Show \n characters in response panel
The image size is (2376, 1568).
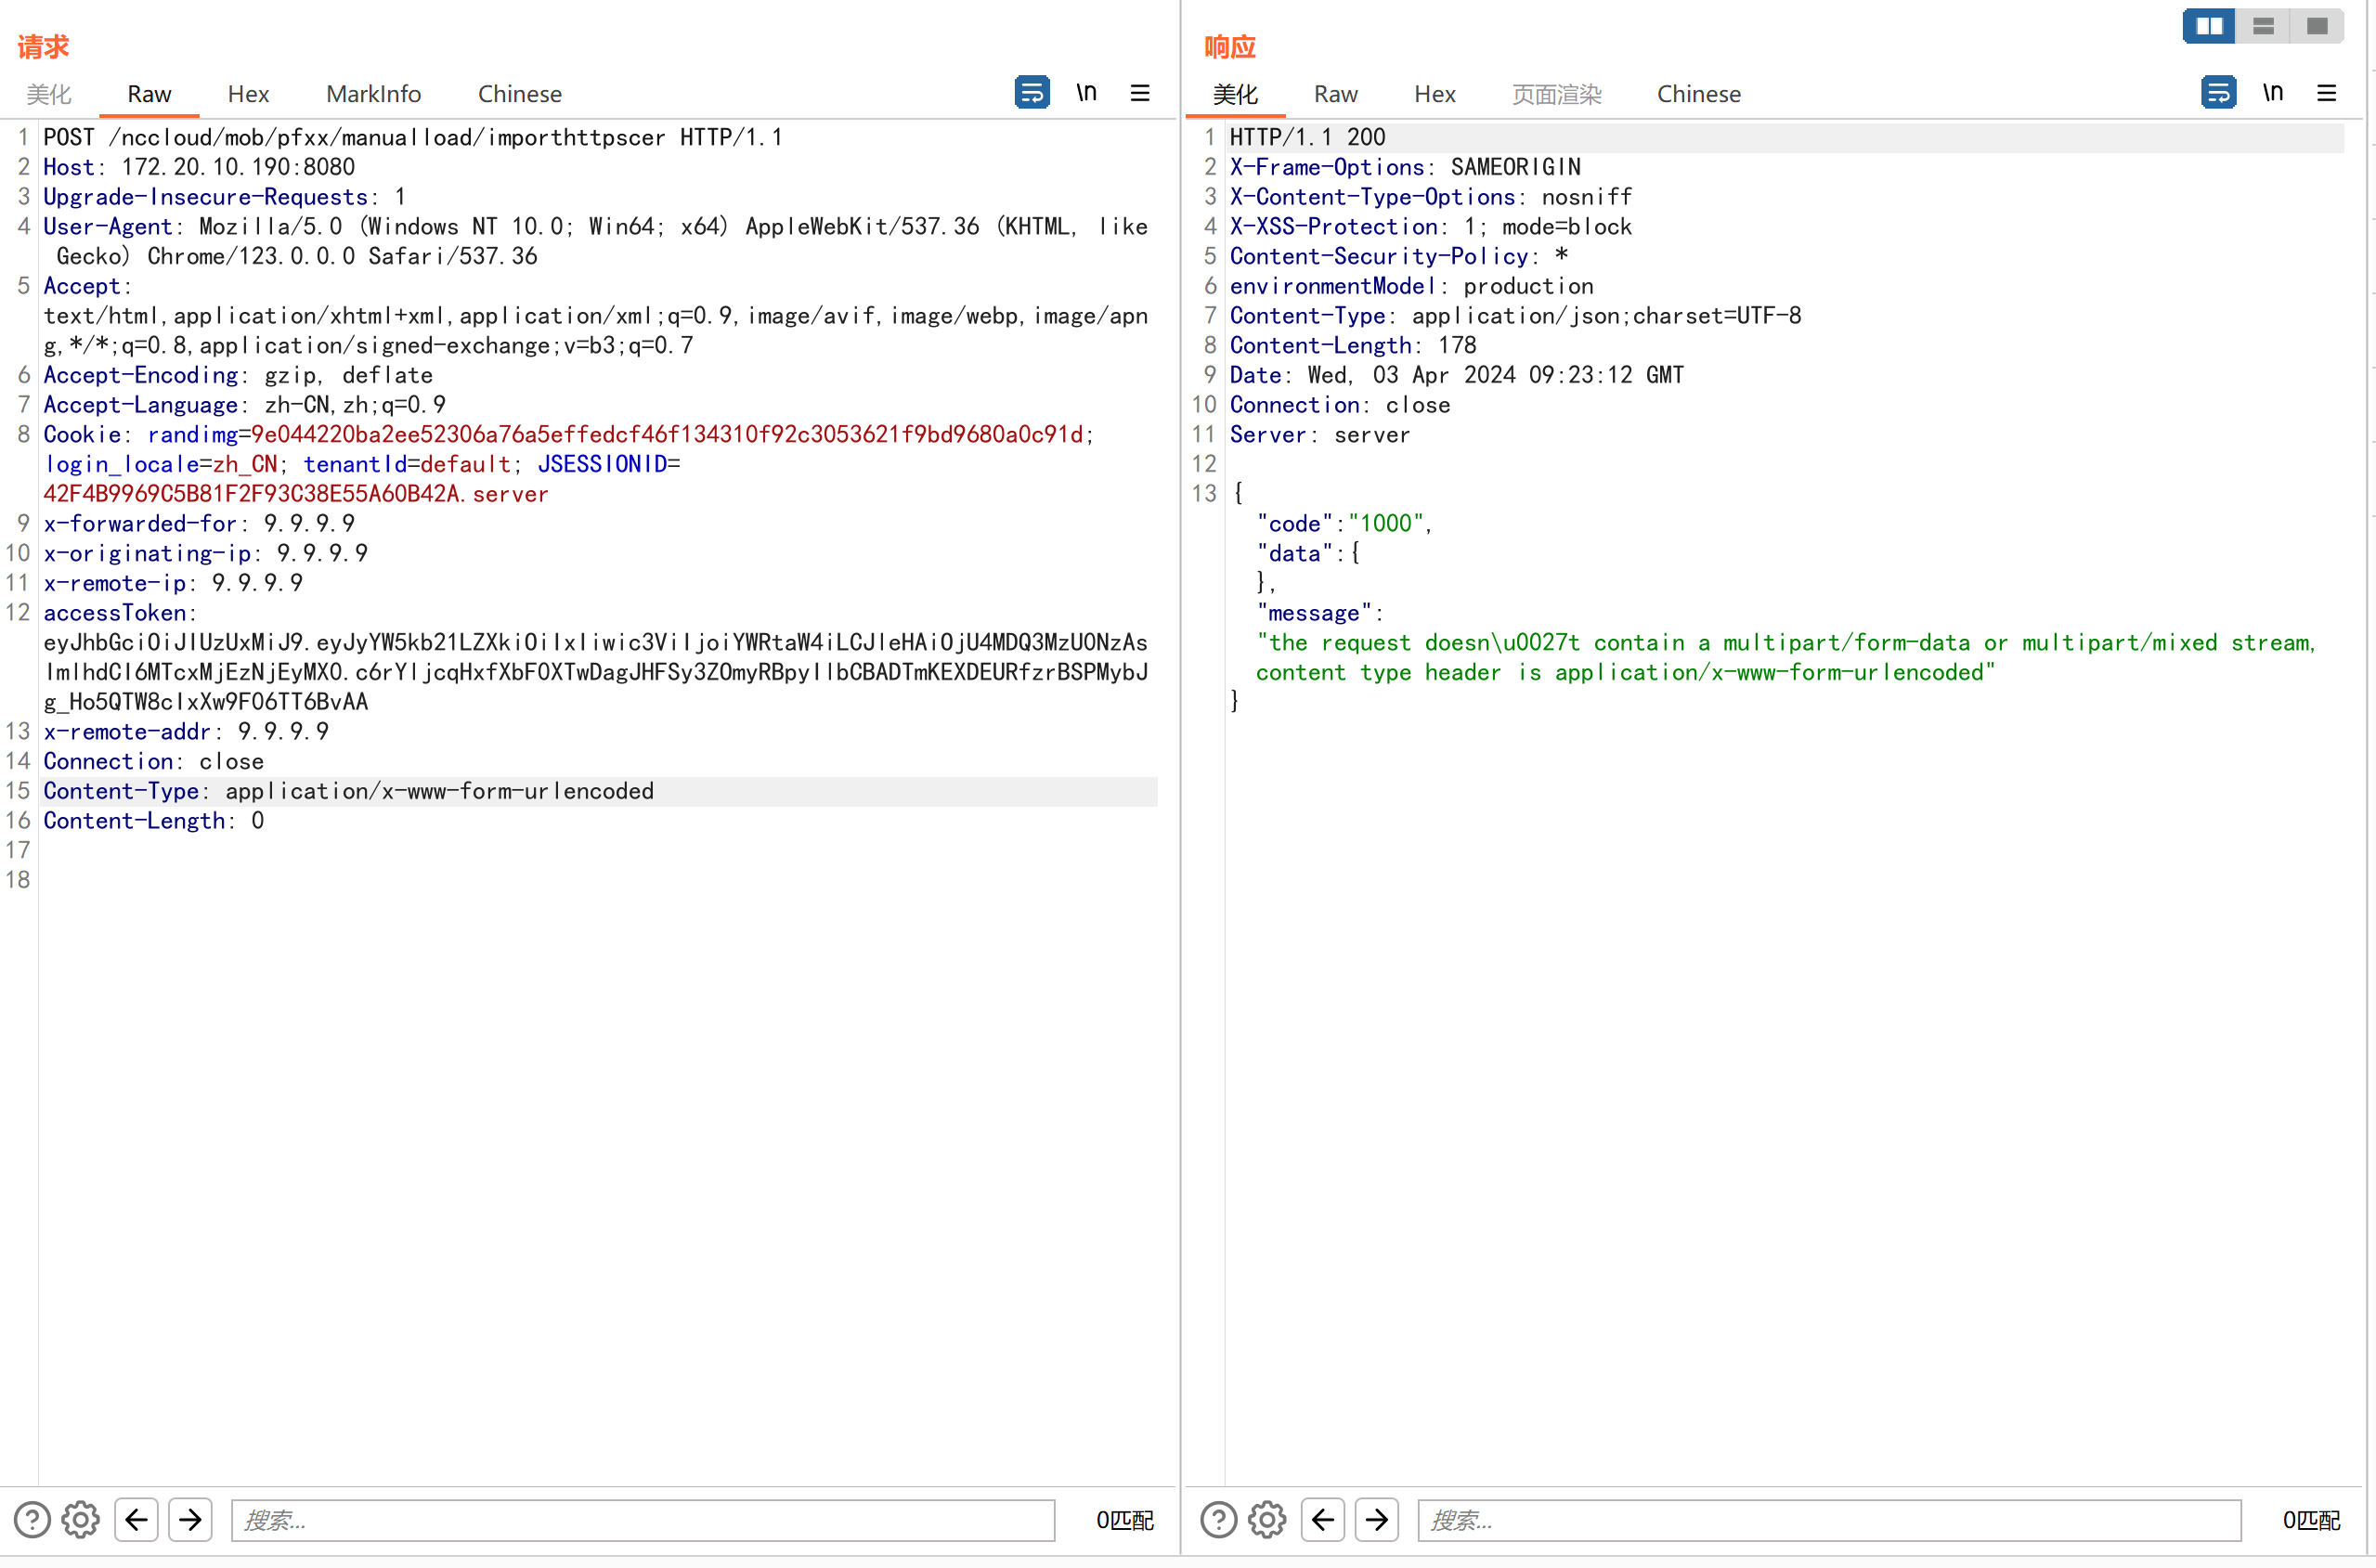point(2273,92)
